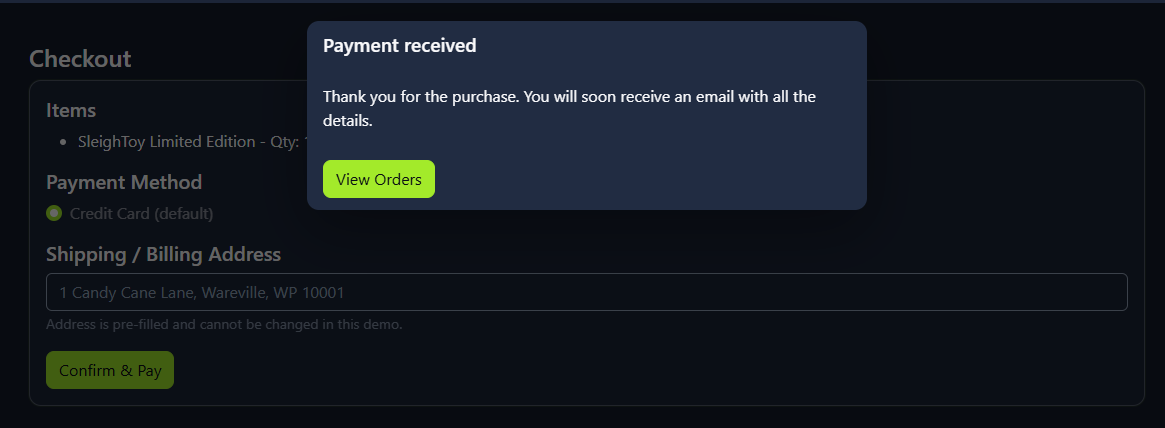This screenshot has height=428, width=1165.
Task: Click the View Orders button
Action: [378, 179]
